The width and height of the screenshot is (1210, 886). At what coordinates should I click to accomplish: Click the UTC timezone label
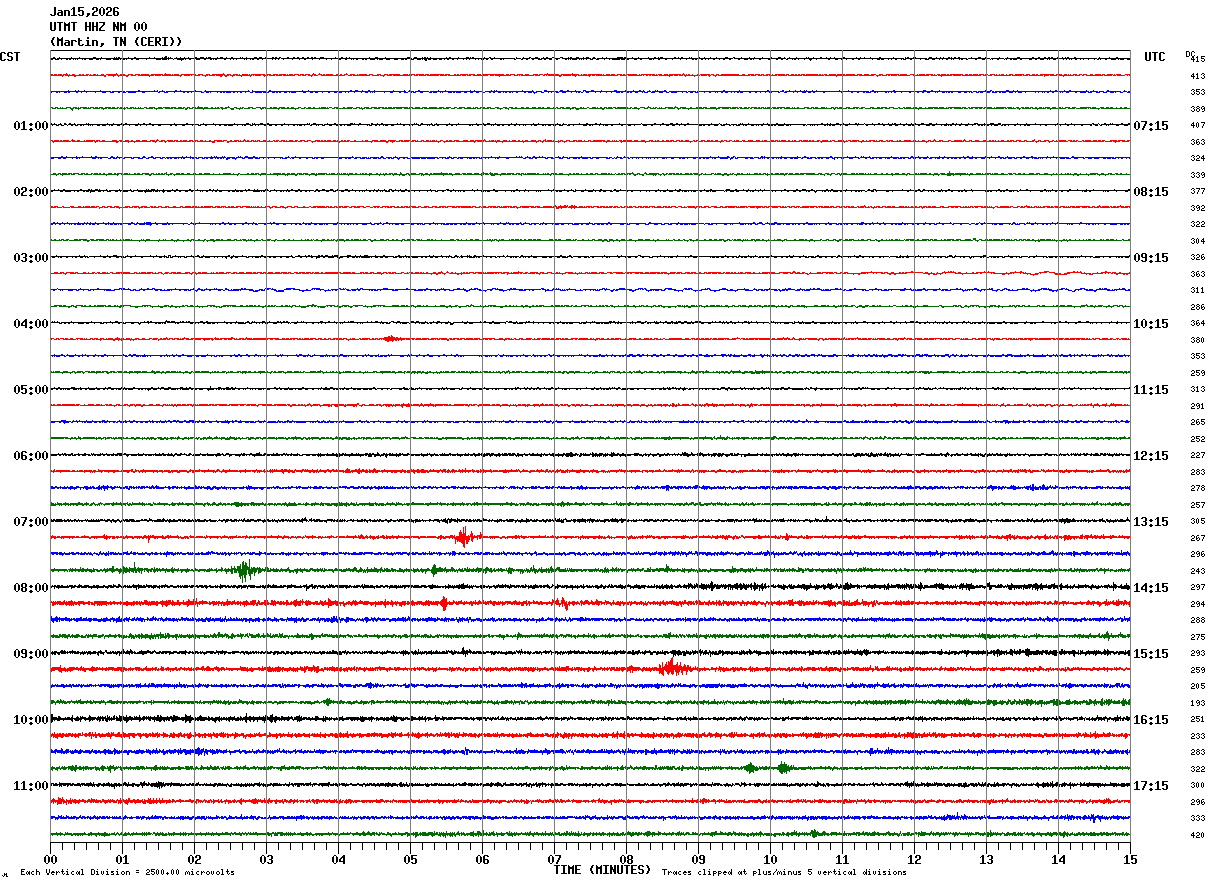[1155, 57]
